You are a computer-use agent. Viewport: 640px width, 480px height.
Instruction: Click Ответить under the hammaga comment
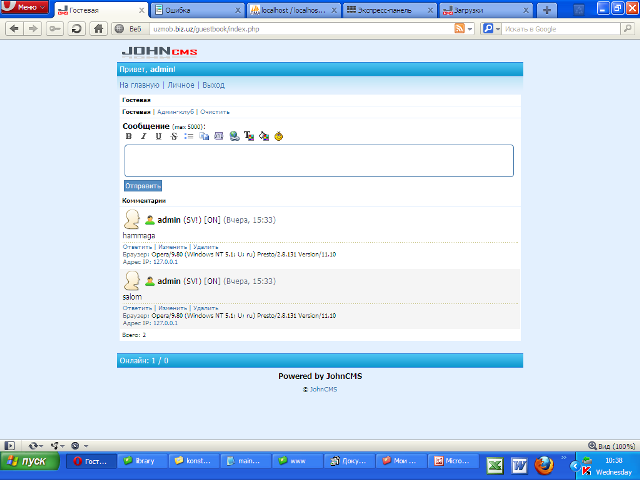pos(137,247)
